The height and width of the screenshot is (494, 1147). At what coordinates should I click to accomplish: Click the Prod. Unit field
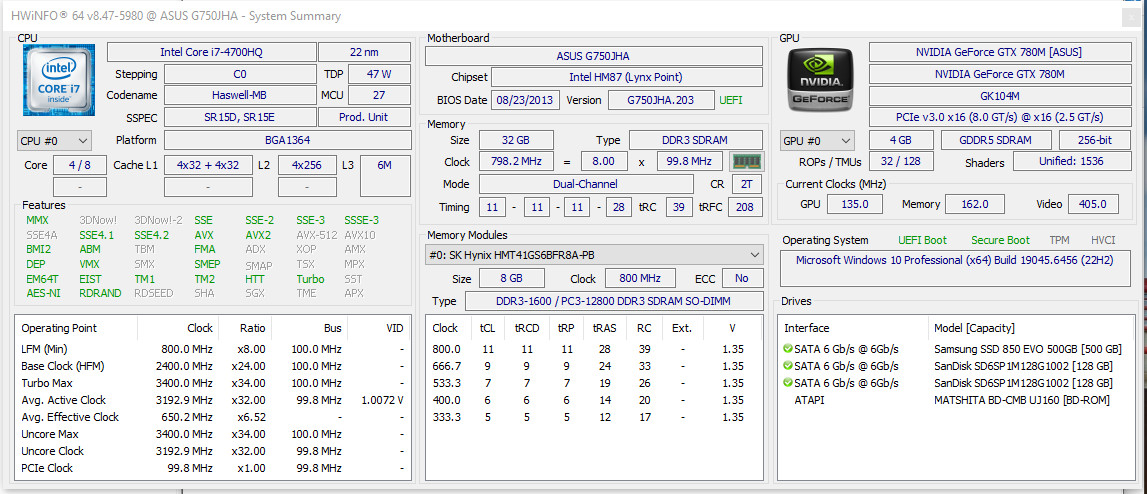[x=364, y=117]
